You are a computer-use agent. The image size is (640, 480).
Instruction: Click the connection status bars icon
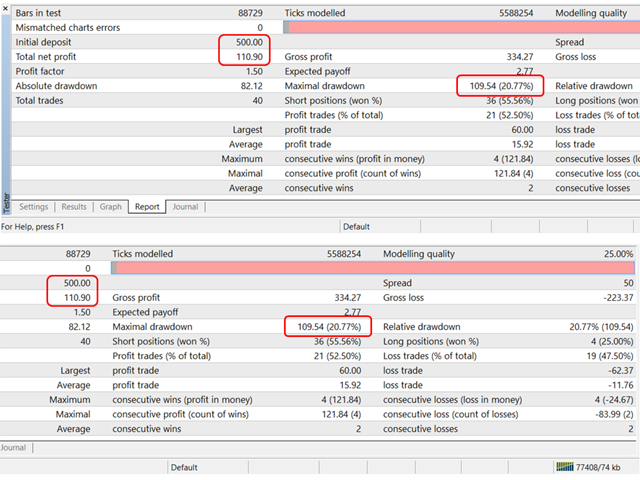[x=564, y=467]
